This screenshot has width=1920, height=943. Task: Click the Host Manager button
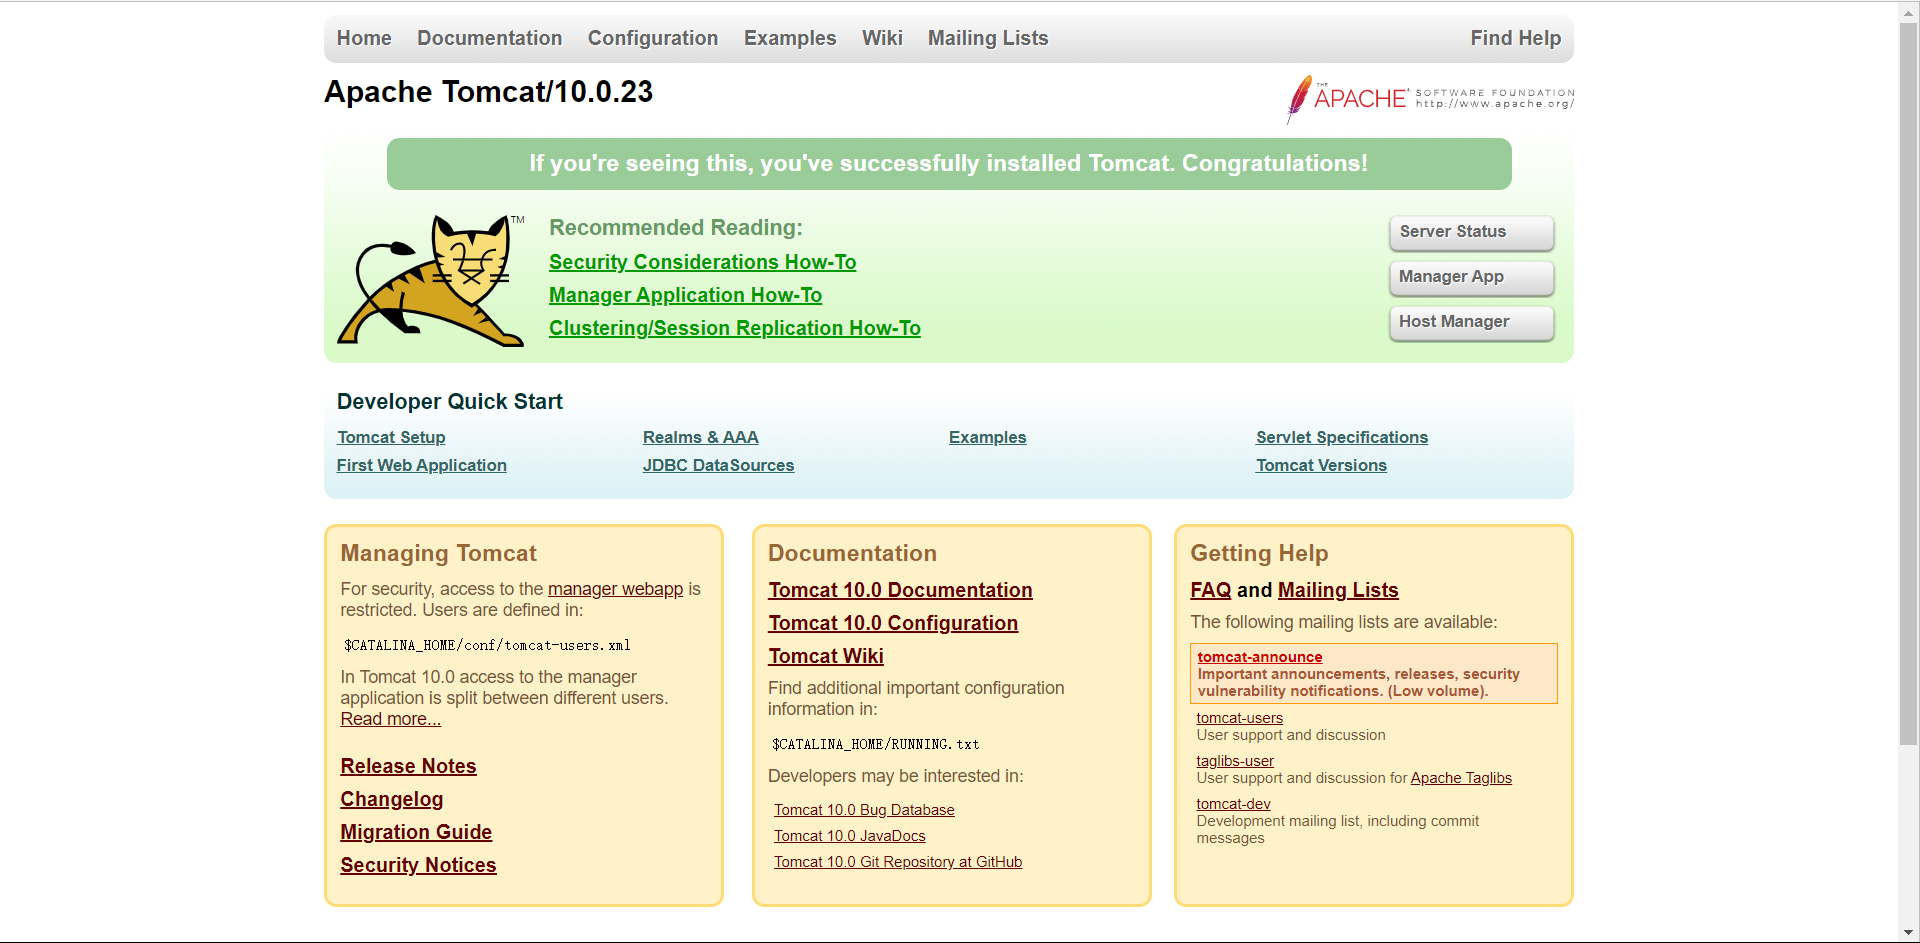coord(1471,322)
